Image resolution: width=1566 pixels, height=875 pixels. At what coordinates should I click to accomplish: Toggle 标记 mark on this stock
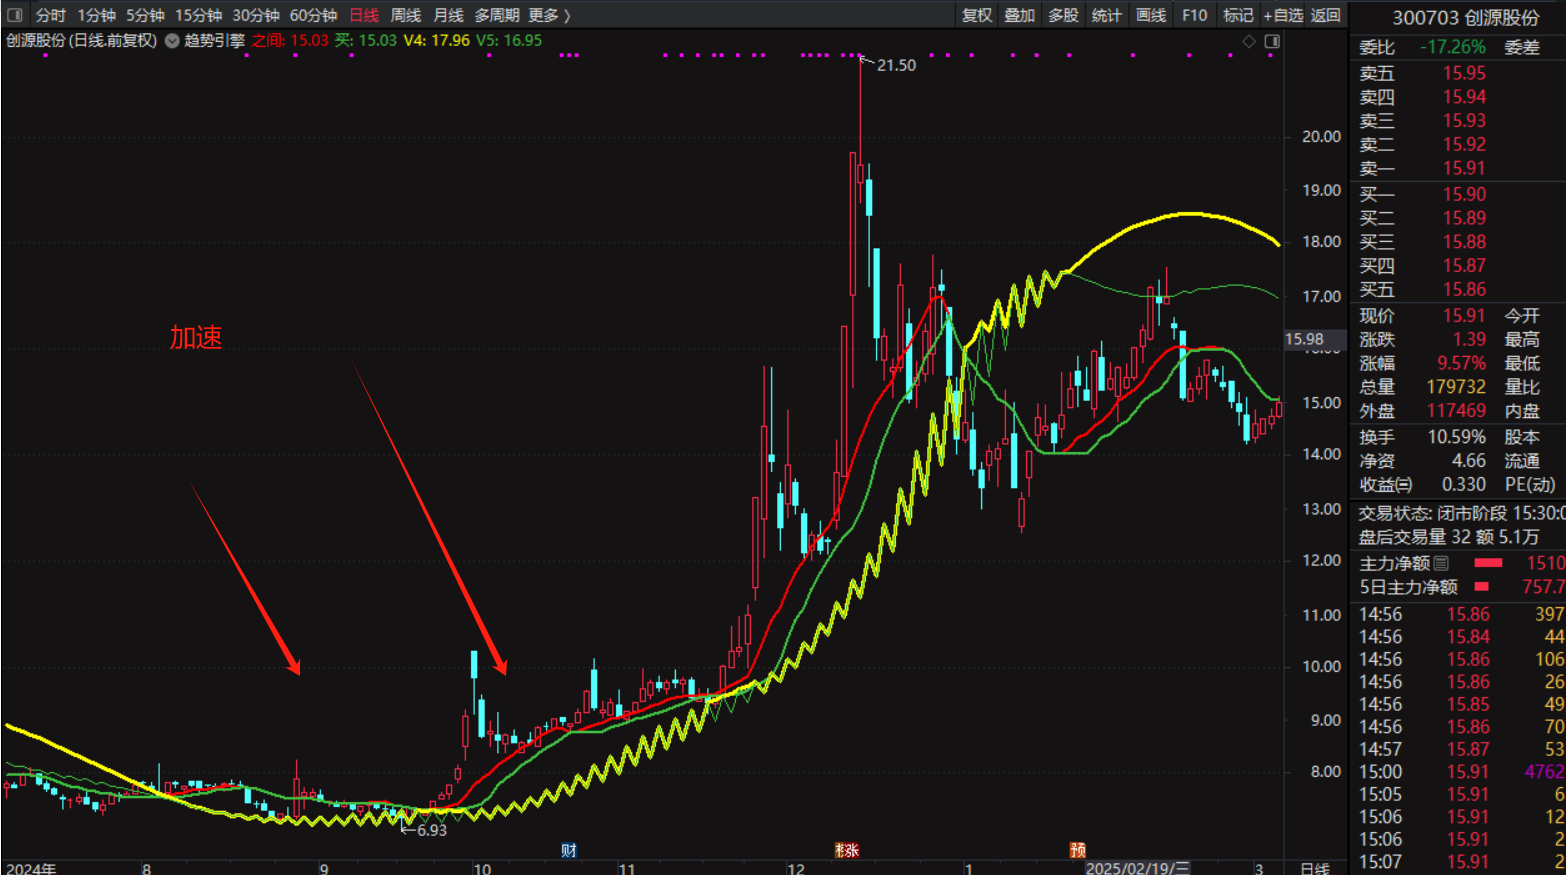coord(1238,15)
